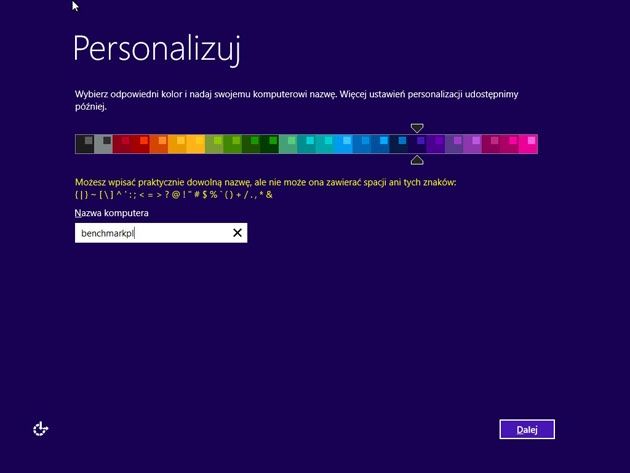Choose the pale sea-green swatch
This screenshot has height=473, width=630.
[288, 144]
